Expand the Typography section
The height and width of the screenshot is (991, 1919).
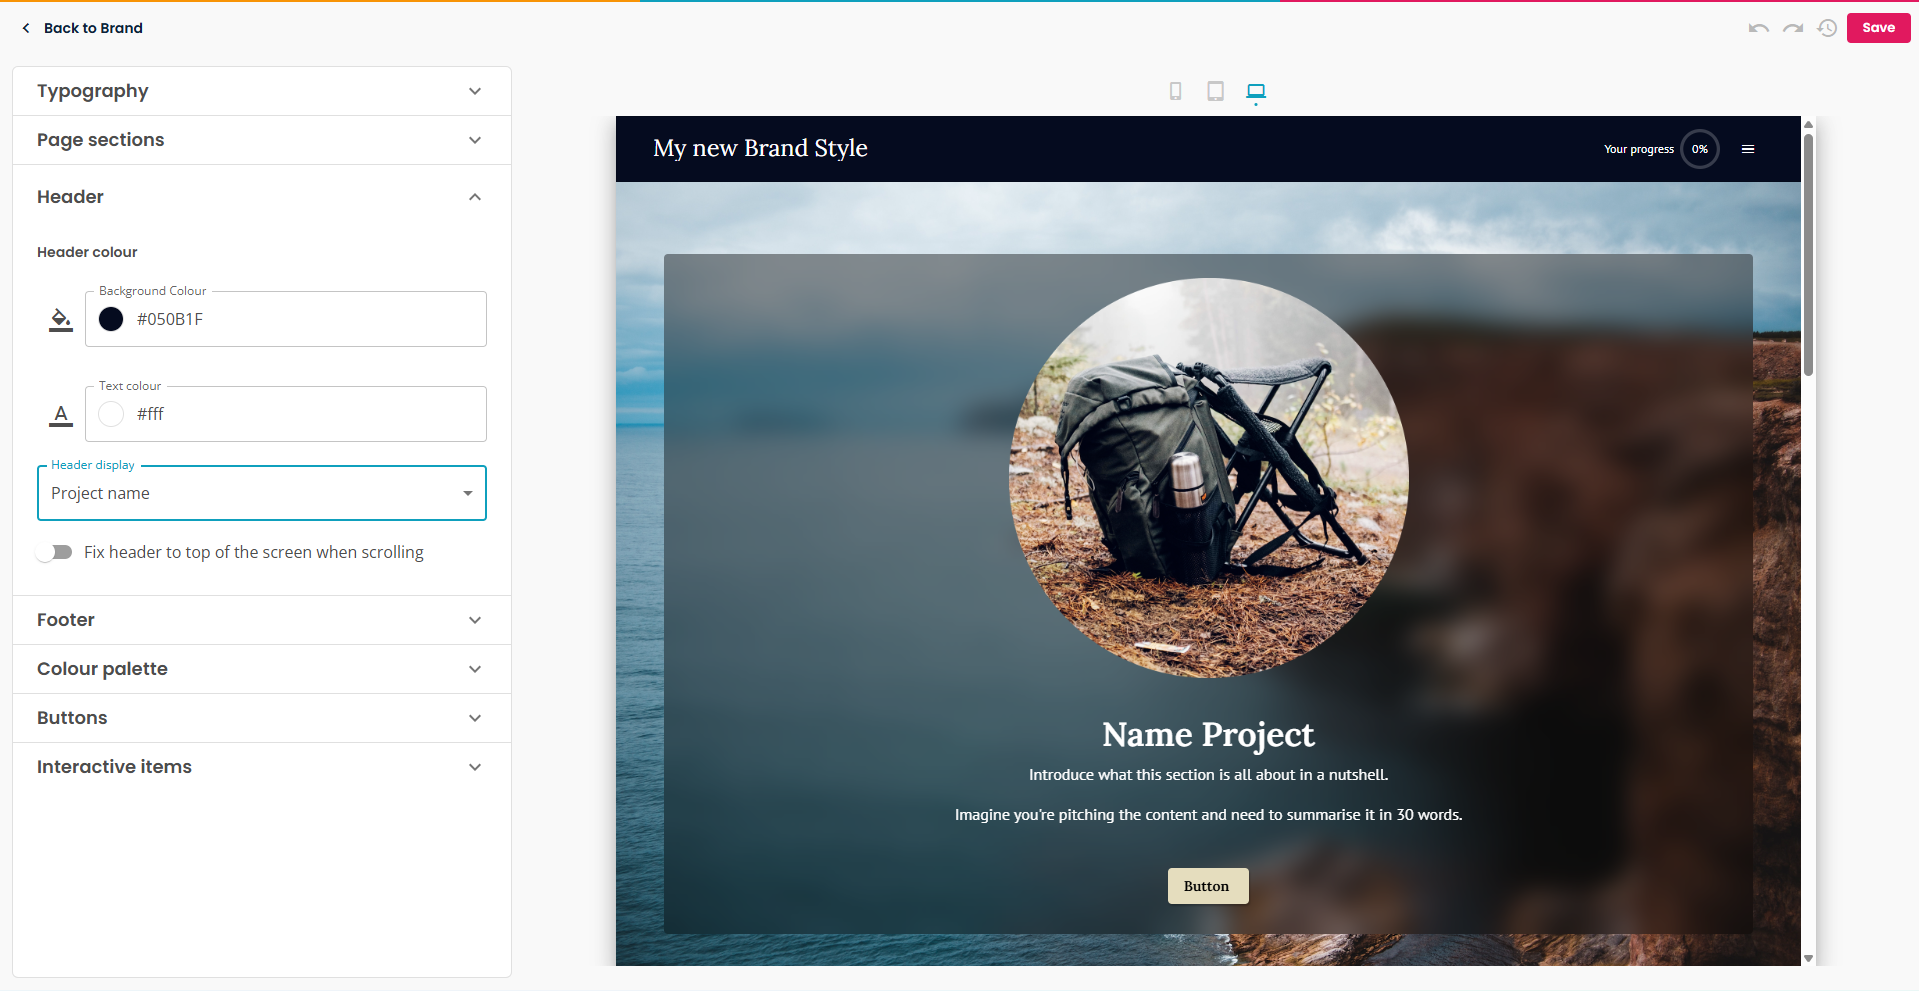(262, 91)
